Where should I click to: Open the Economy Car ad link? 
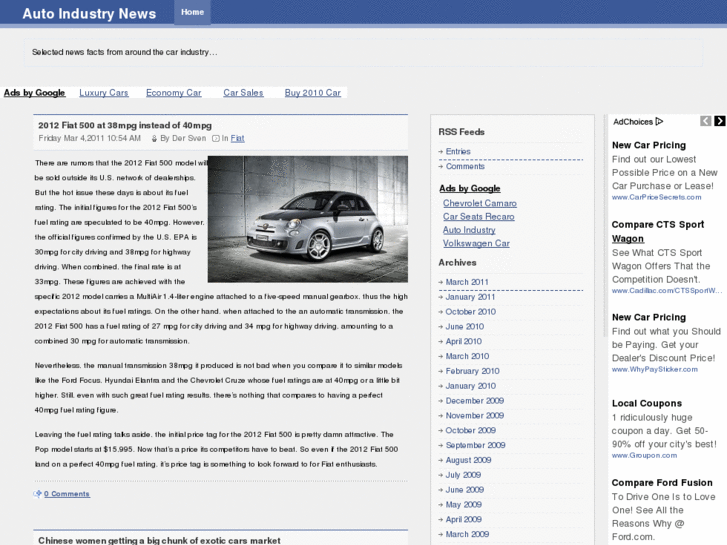coord(173,93)
